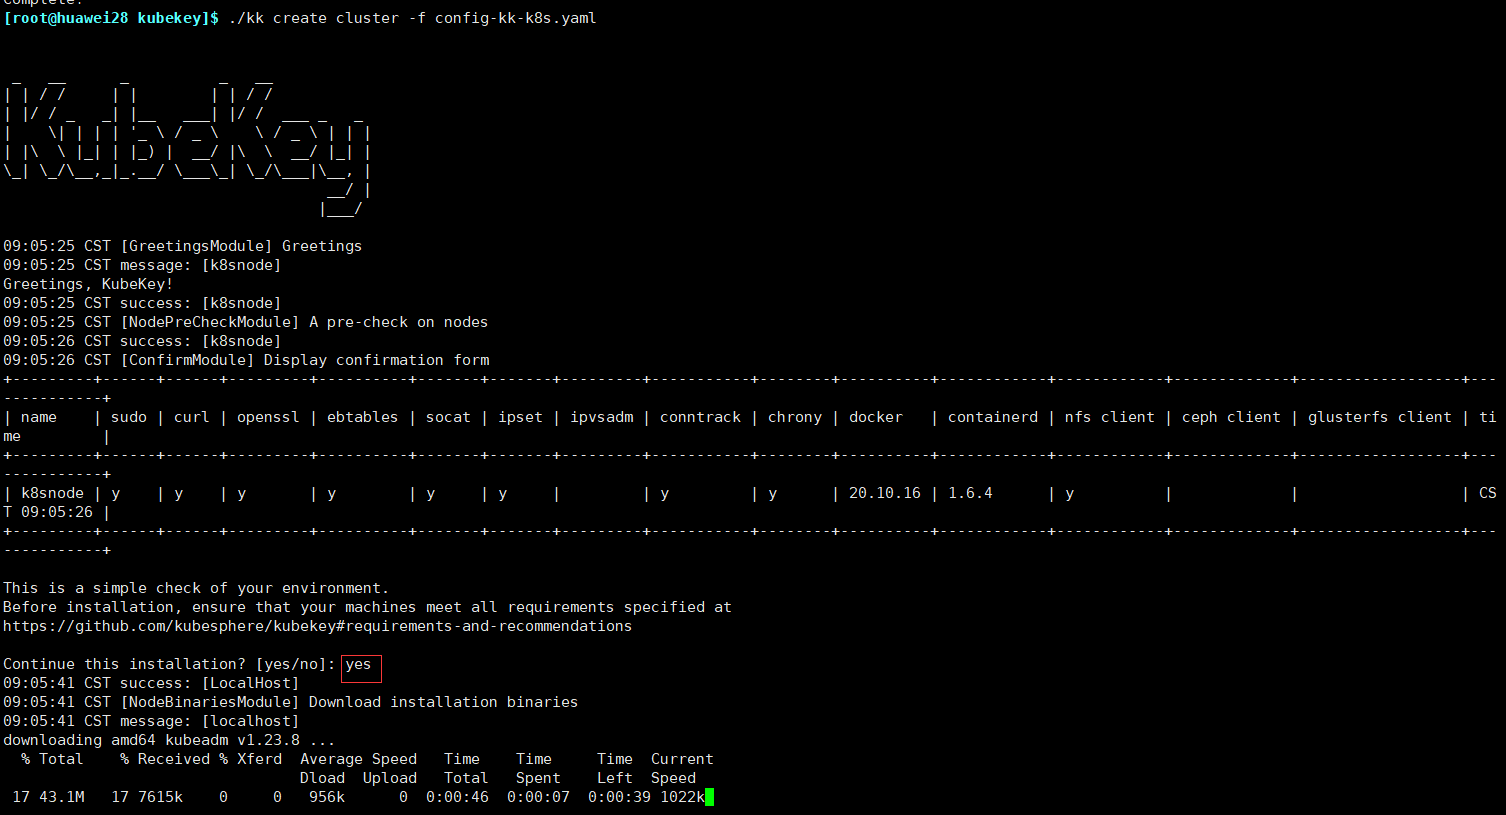
Task: Click the 'message: [localhost]' log line
Action: pyautogui.click(x=151, y=721)
